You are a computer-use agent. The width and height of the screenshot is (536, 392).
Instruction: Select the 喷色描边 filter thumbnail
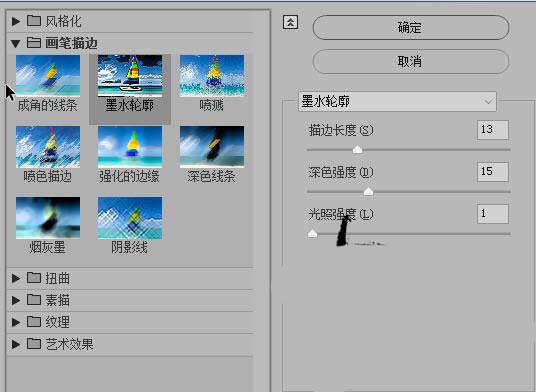(48, 147)
